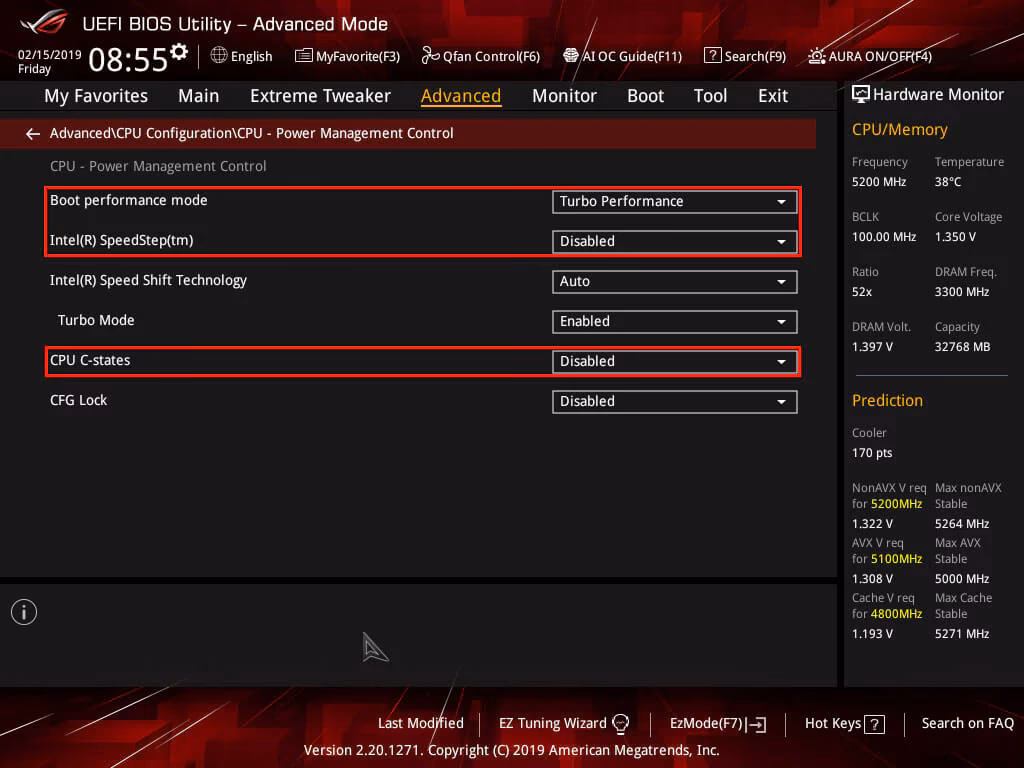Screen dimensions: 1024x768
Task: Click the 5271 MHz Max Cache value
Action: (x=961, y=634)
